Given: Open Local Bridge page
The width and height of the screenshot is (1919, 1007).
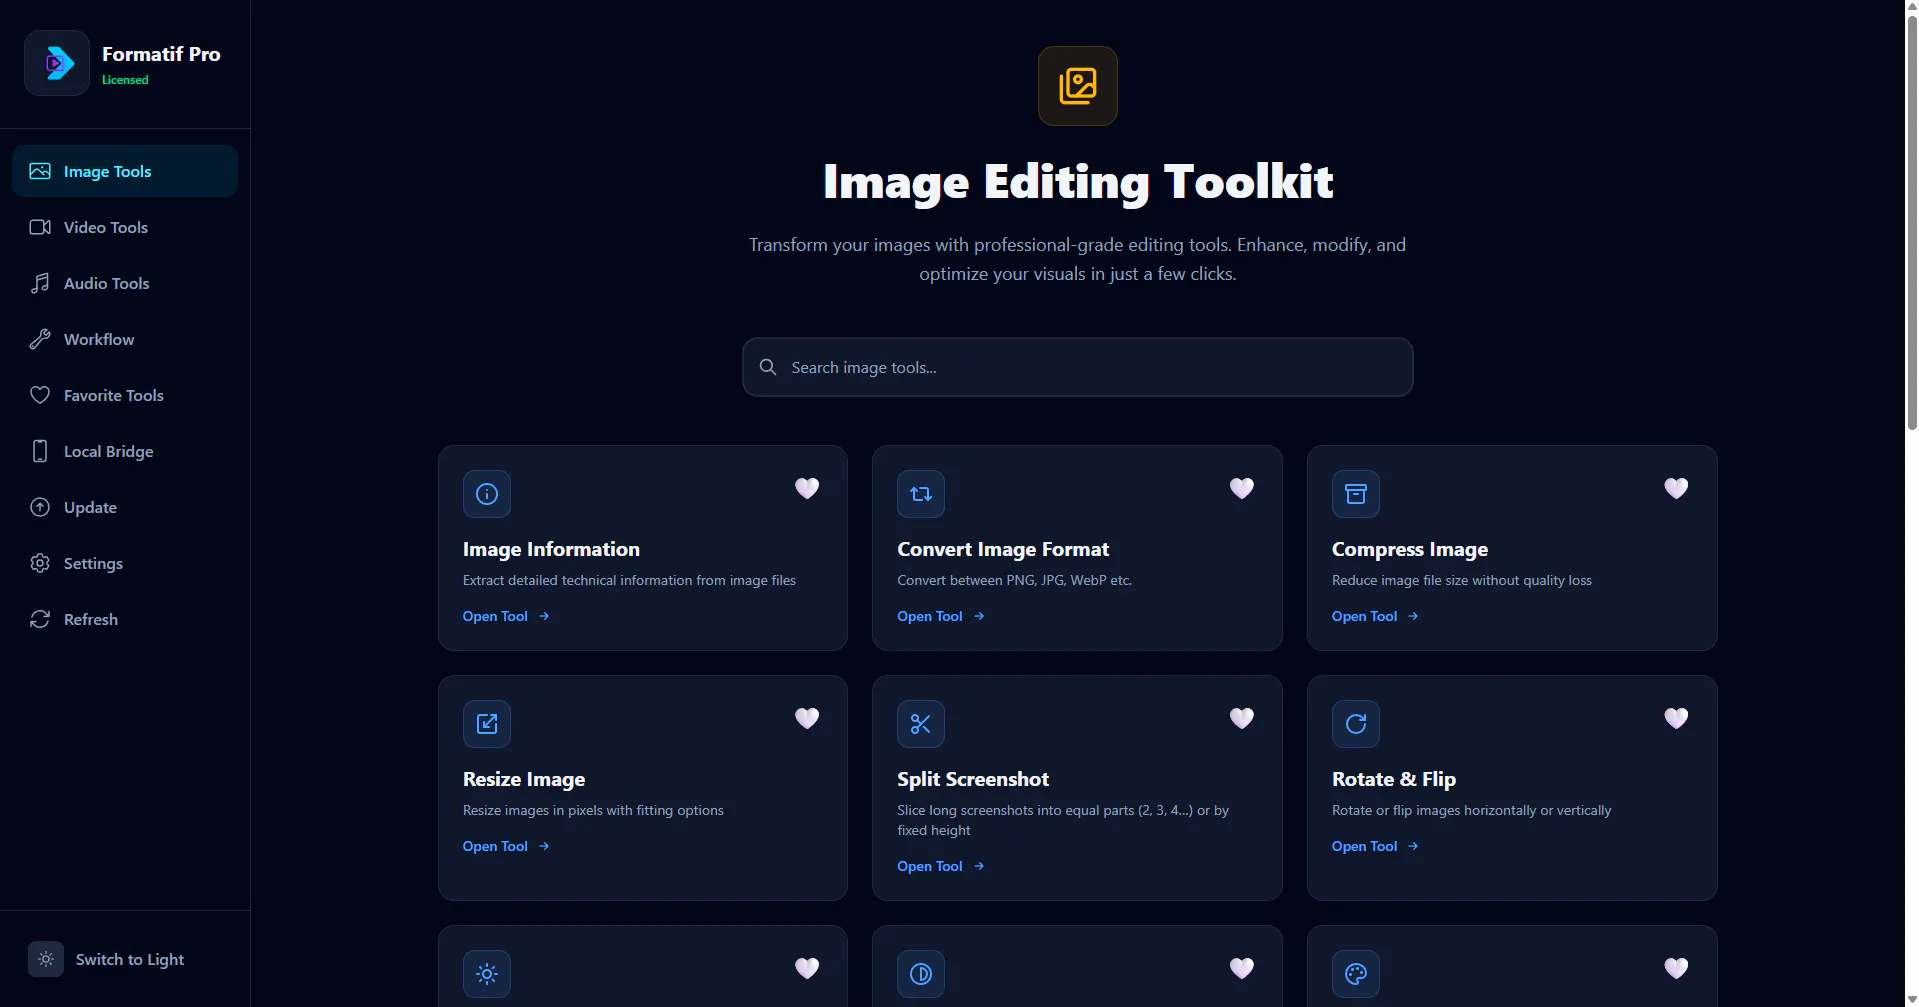Looking at the screenshot, I should tap(125, 451).
